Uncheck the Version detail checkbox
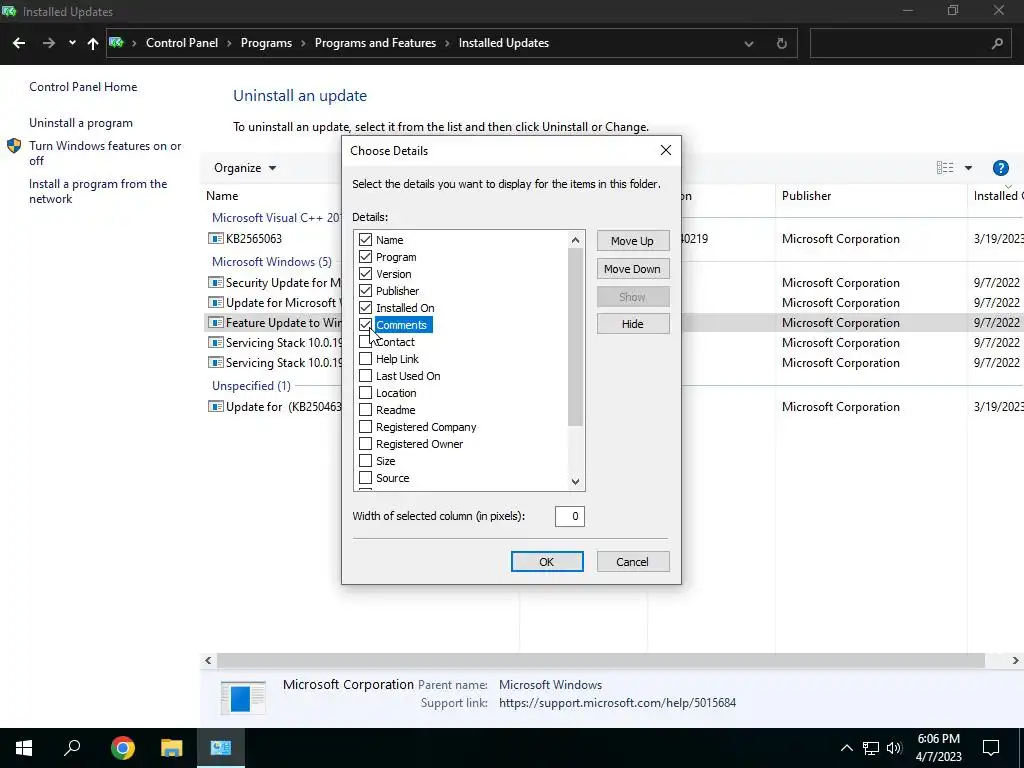Screen dimensions: 1024x768 coord(366,274)
